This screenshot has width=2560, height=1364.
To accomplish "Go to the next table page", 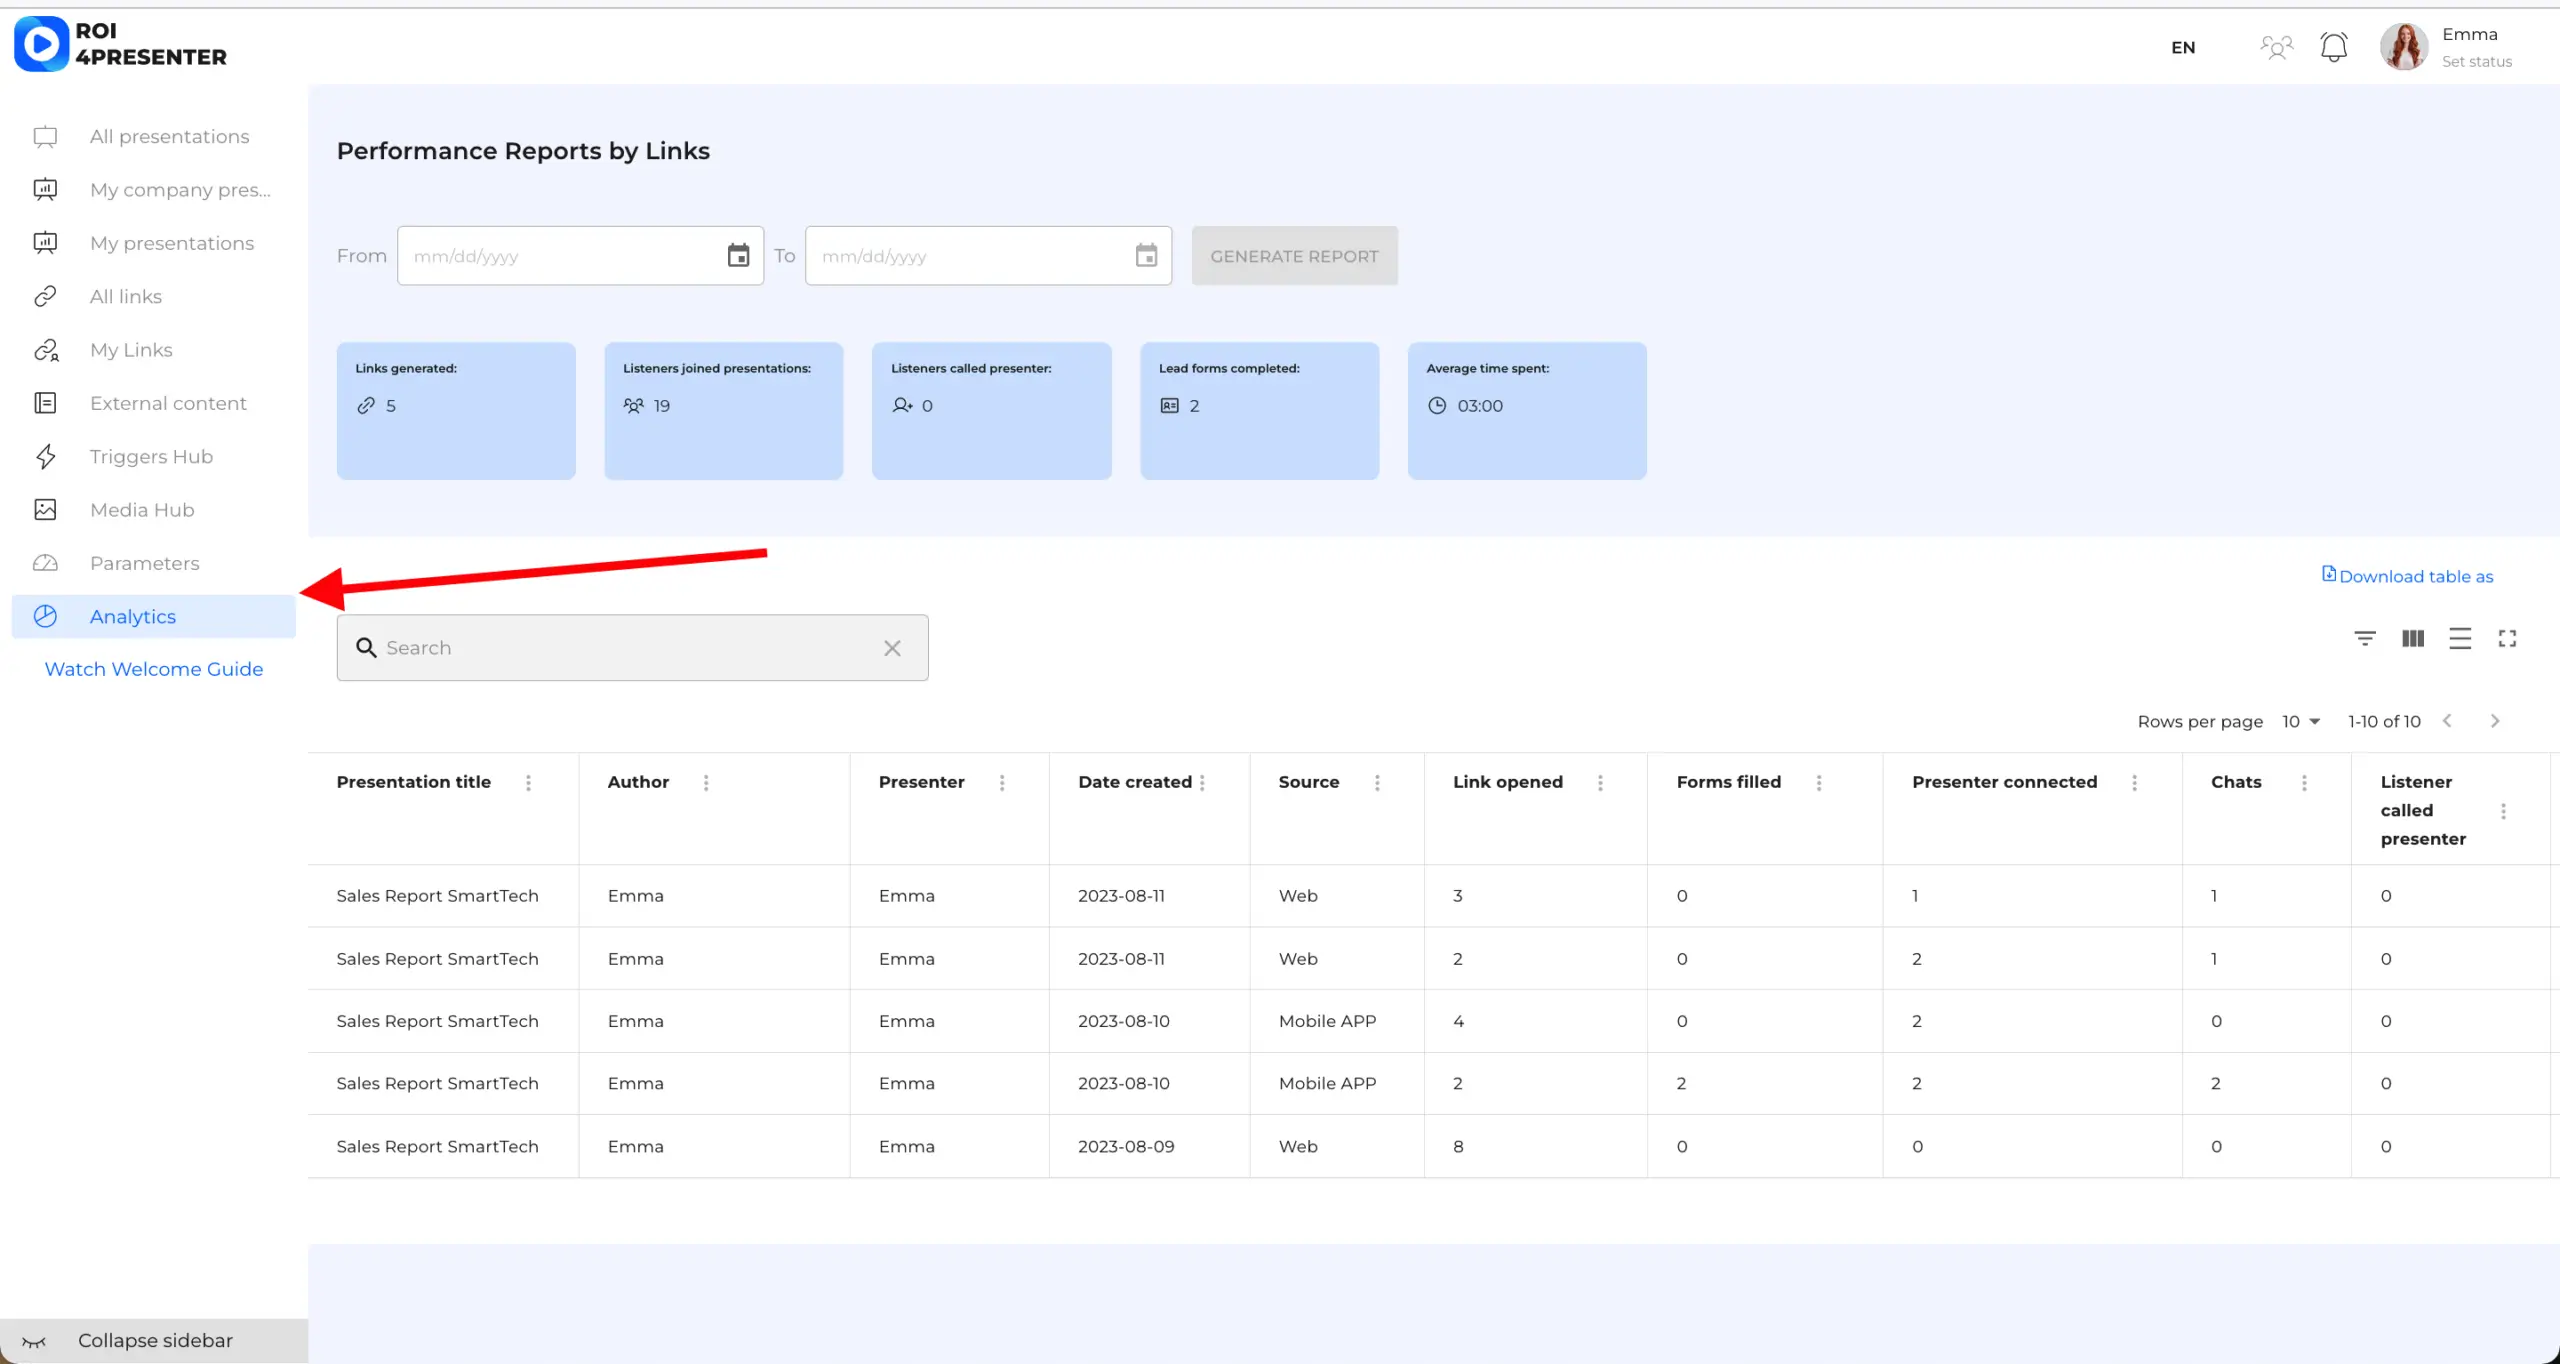I will (x=2495, y=720).
